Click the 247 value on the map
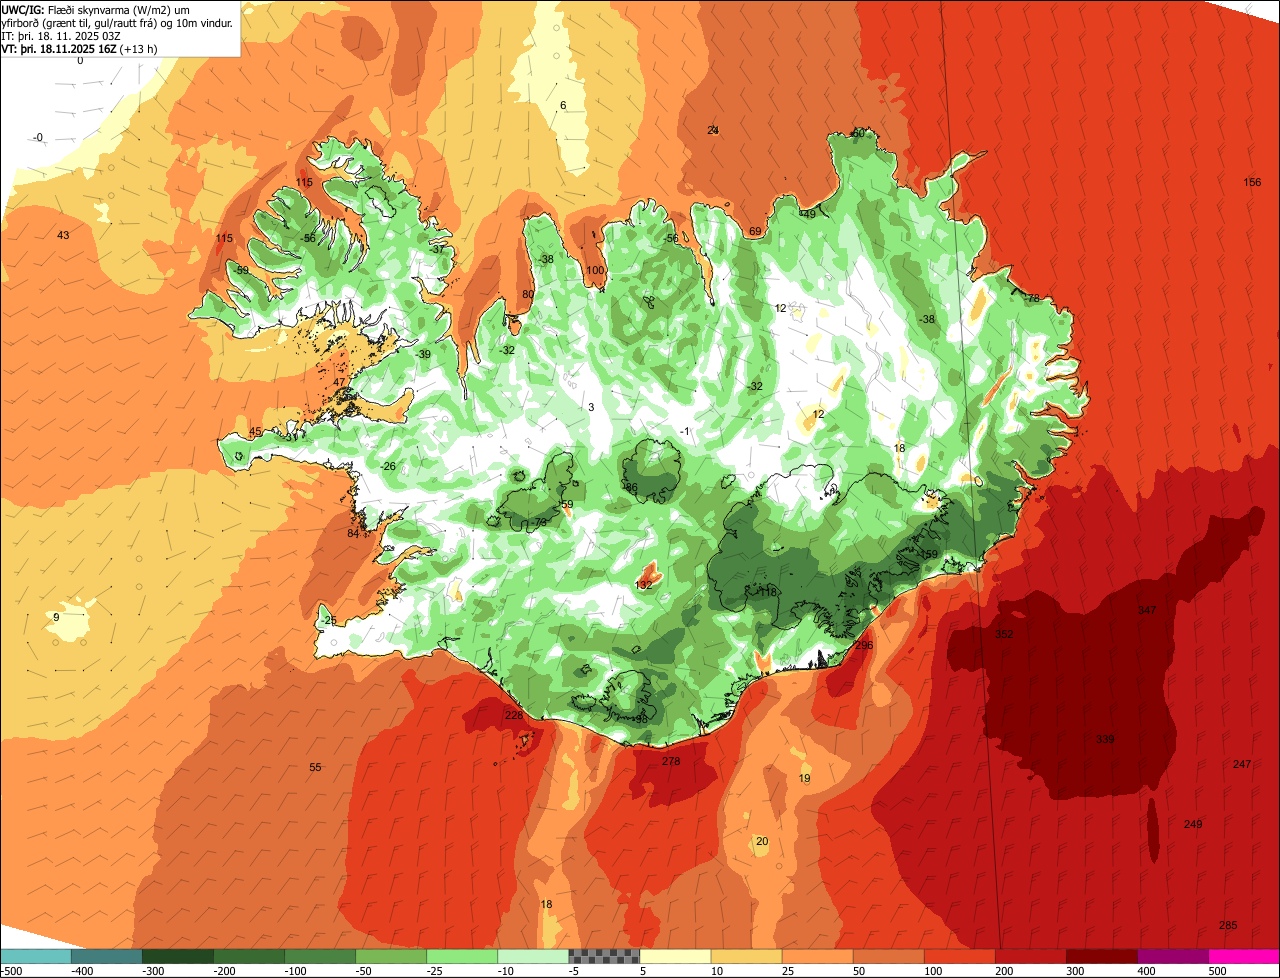This screenshot has height=978, width=1280. pos(1242,764)
